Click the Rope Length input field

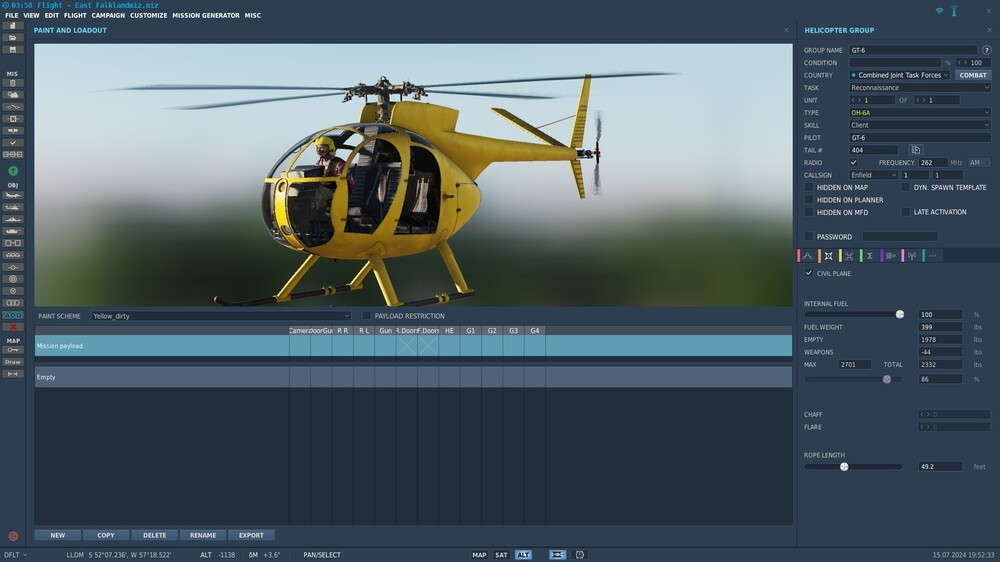pyautogui.click(x=940, y=467)
